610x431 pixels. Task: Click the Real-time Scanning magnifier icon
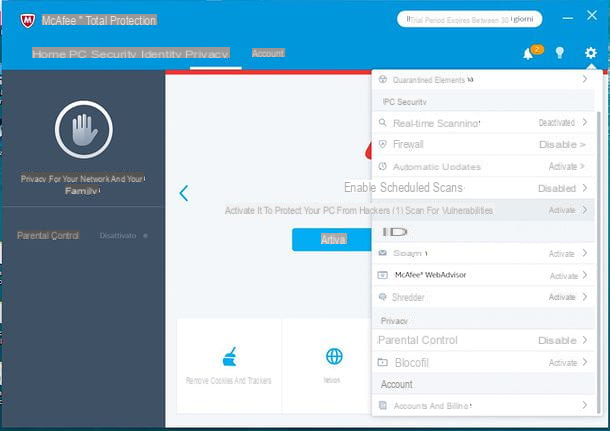383,123
